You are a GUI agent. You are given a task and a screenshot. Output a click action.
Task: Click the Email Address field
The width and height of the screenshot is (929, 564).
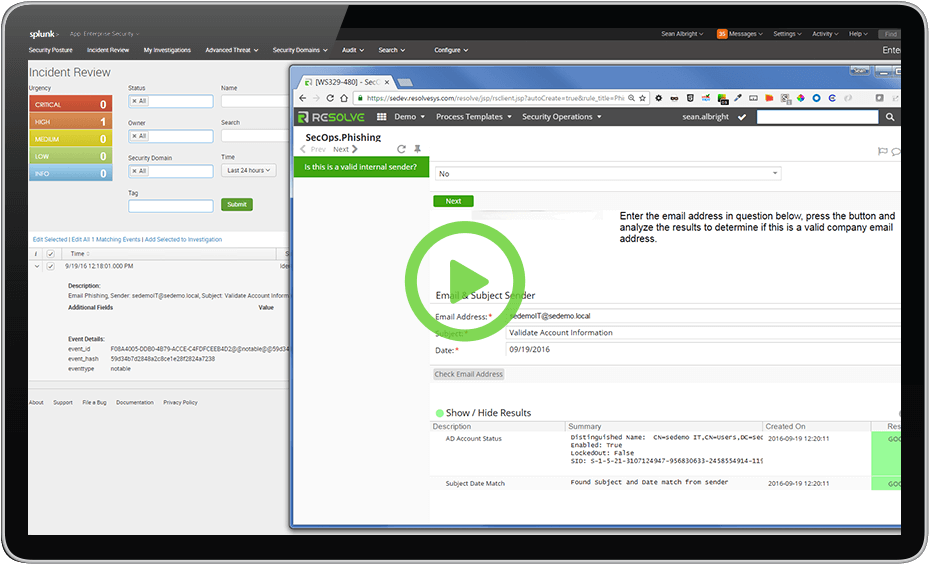coord(703,316)
